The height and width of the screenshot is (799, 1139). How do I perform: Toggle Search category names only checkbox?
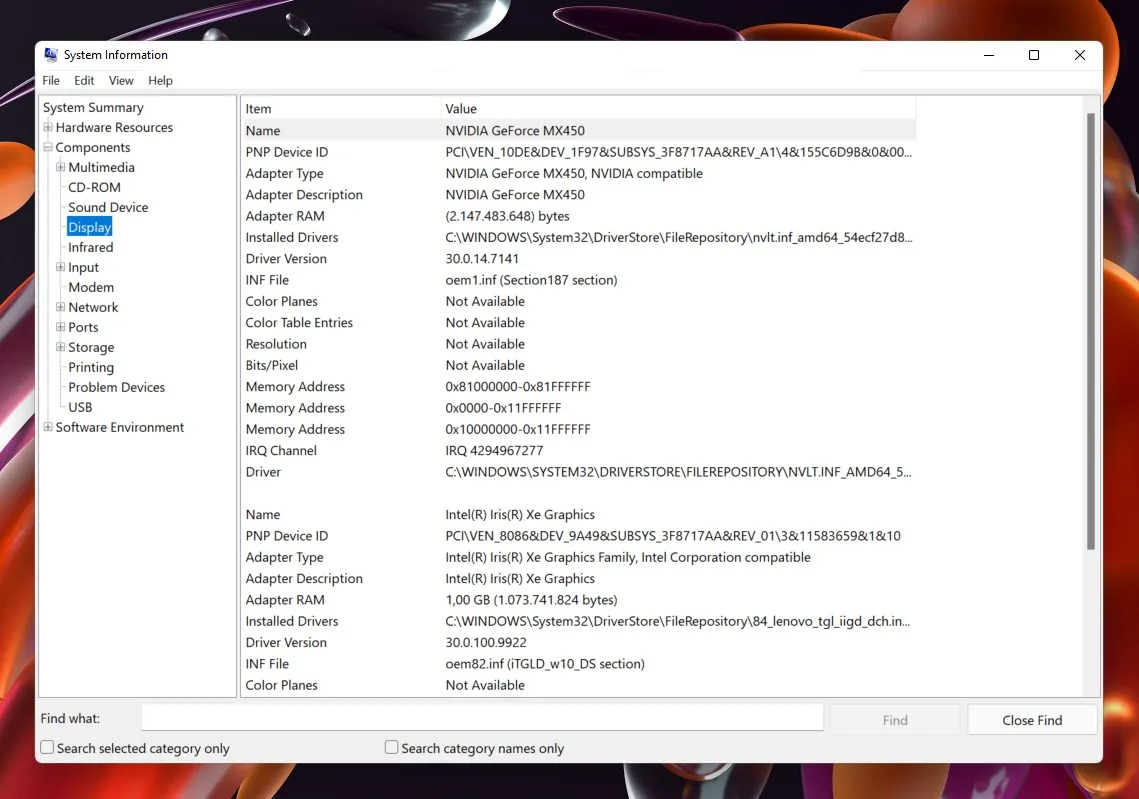point(392,748)
